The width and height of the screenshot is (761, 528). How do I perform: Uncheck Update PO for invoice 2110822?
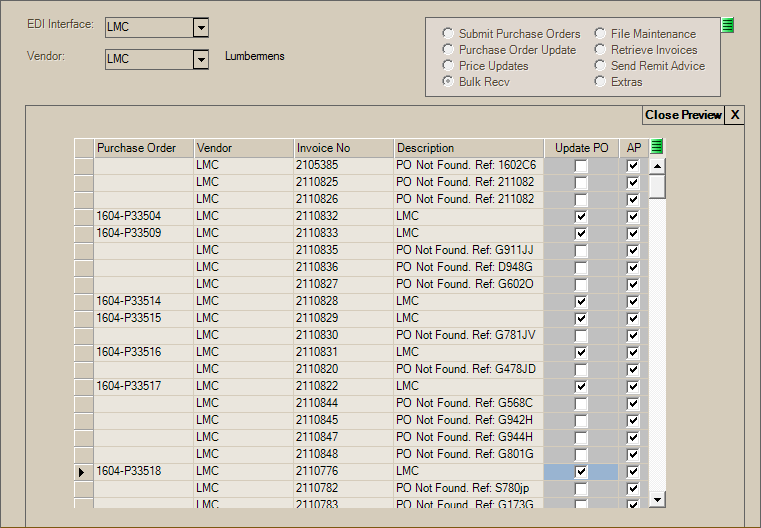[581, 387]
